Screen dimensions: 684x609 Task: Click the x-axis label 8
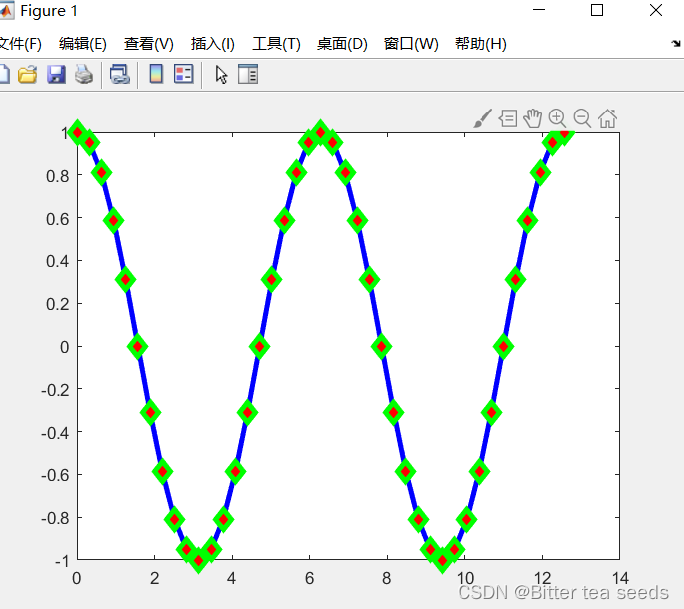386,578
